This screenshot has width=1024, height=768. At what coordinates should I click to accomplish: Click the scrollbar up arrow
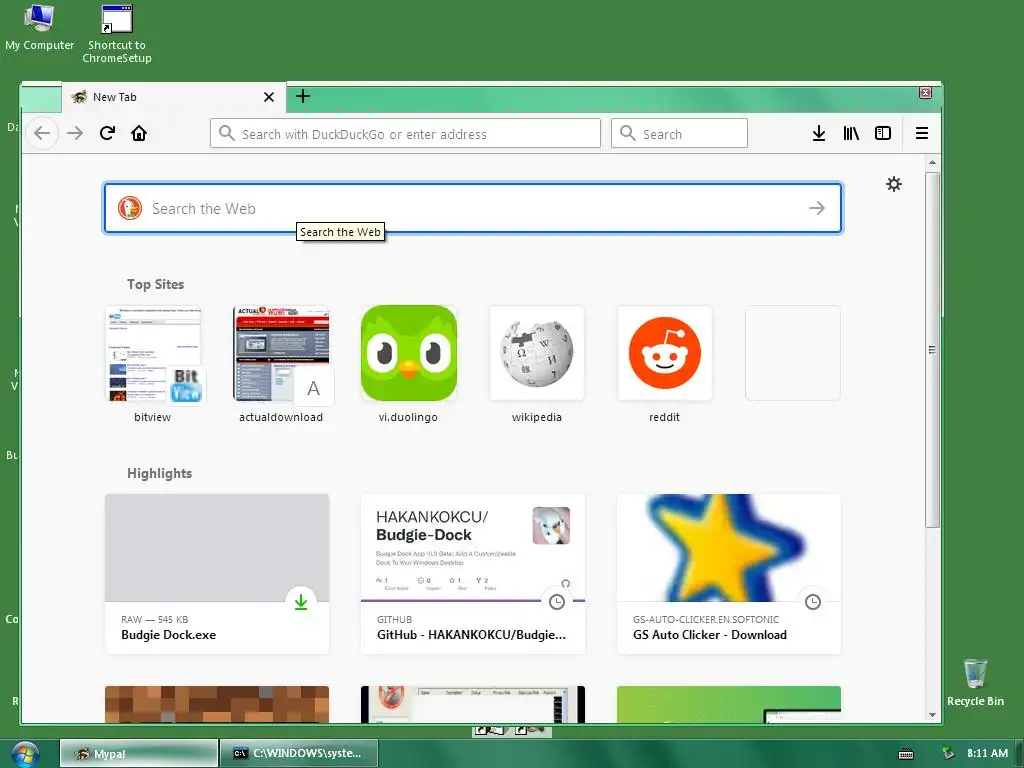932,163
